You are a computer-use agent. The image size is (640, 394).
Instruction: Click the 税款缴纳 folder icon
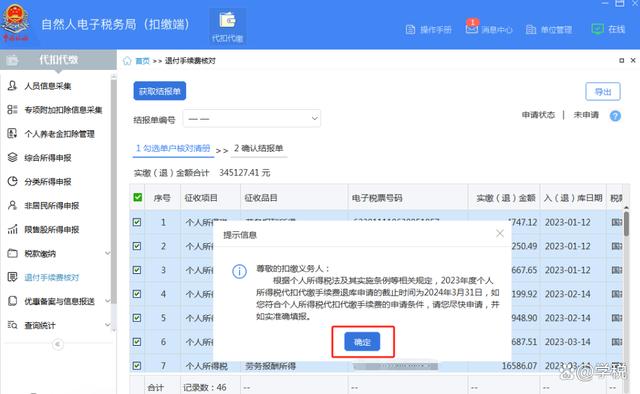click(13, 253)
